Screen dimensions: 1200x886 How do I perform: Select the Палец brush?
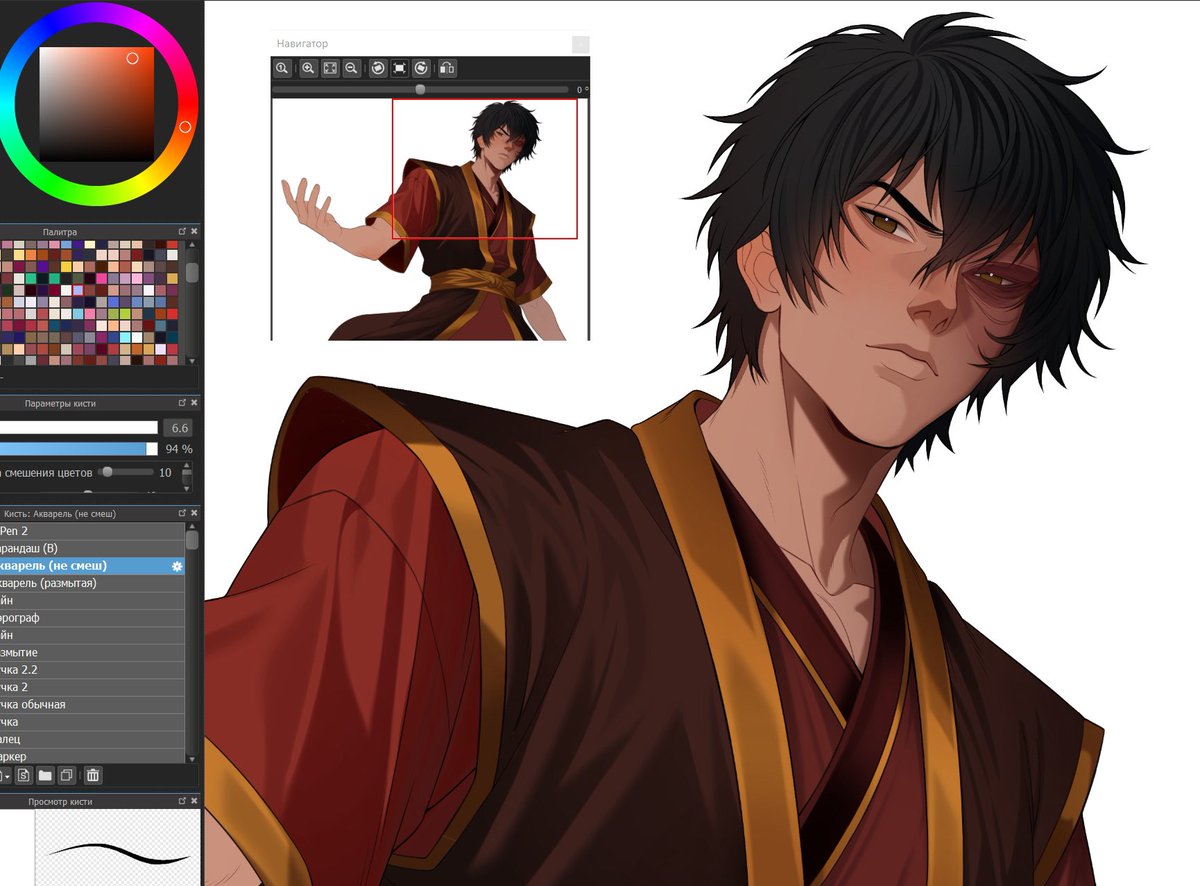[x=92, y=739]
